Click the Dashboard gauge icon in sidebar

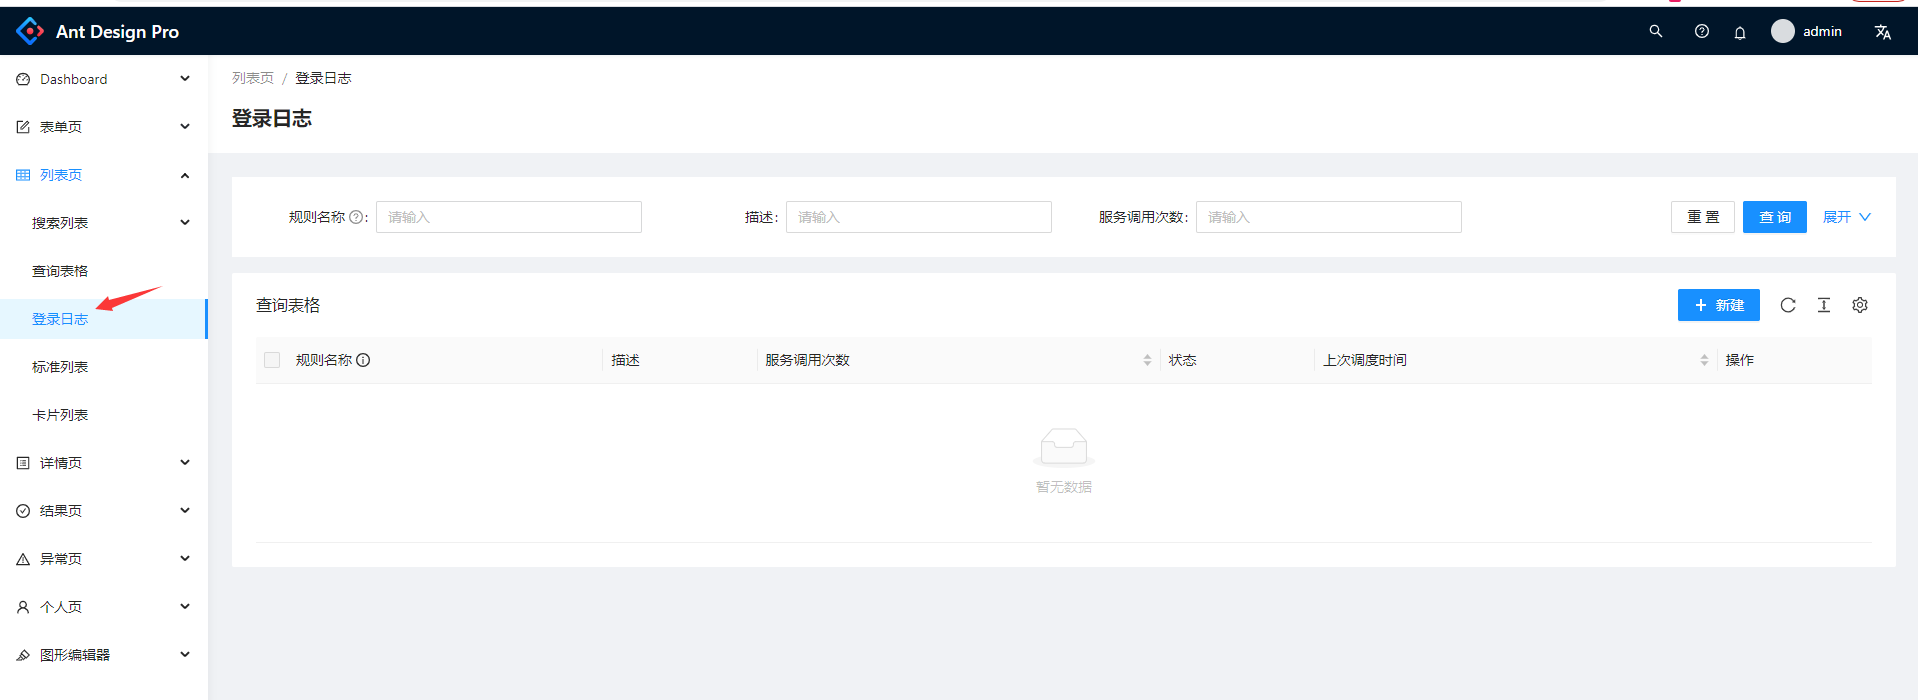[x=23, y=79]
